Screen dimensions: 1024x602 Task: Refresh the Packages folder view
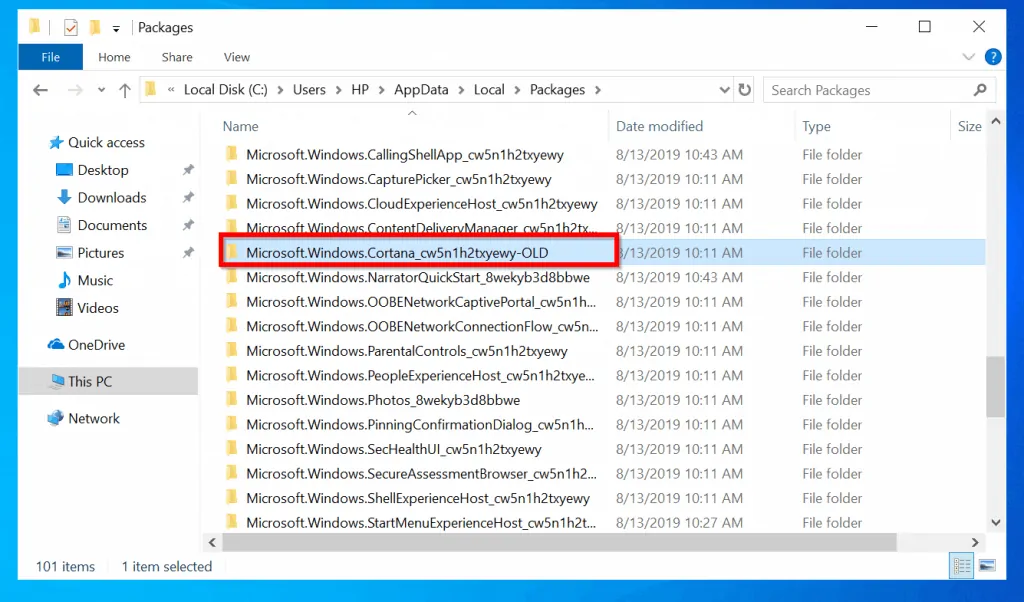pos(746,89)
